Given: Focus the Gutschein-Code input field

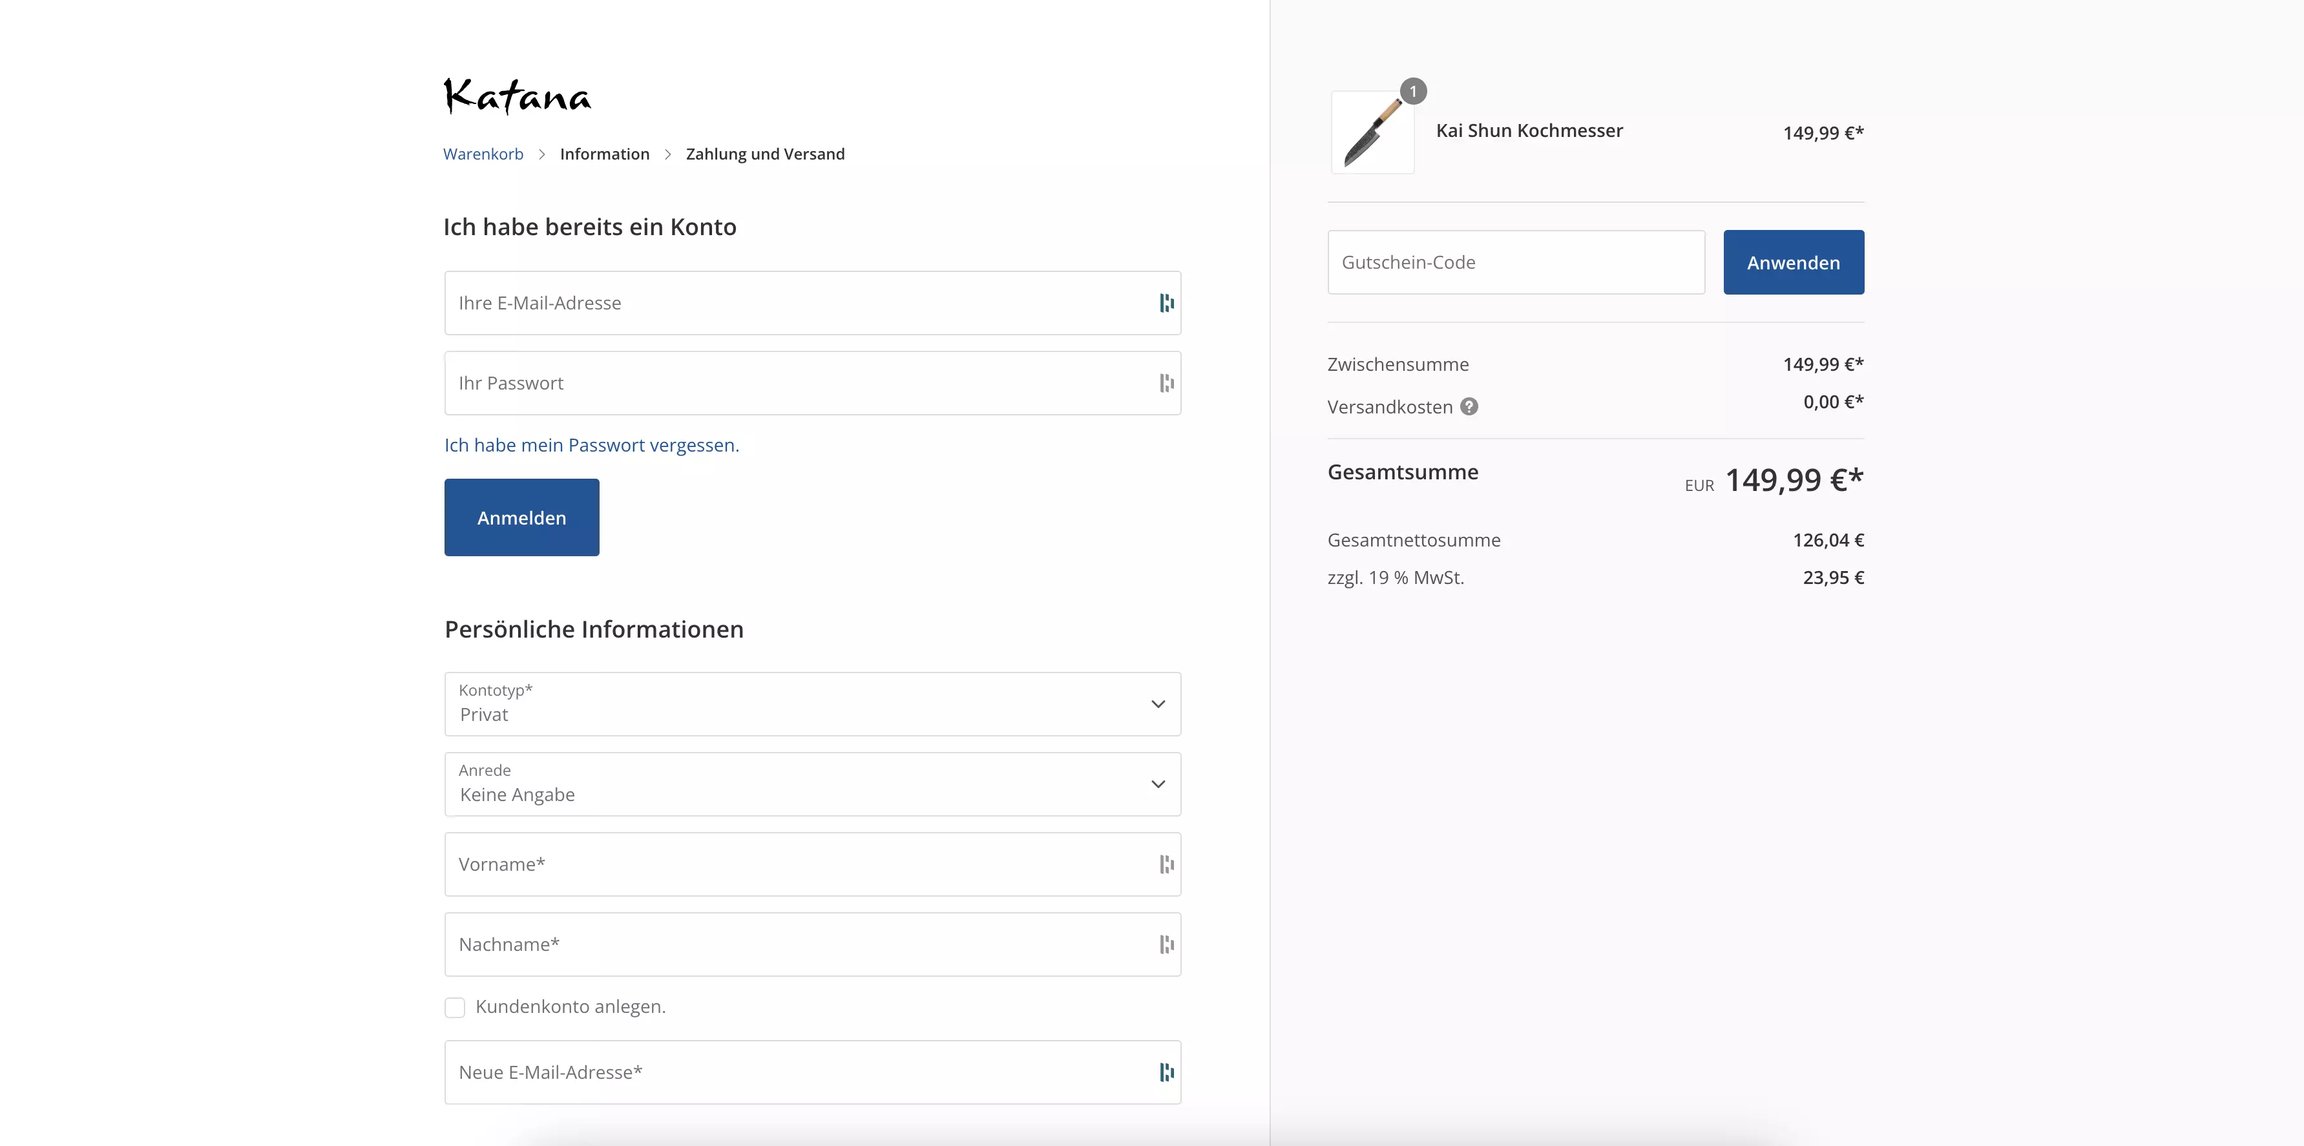Looking at the screenshot, I should click(1516, 262).
